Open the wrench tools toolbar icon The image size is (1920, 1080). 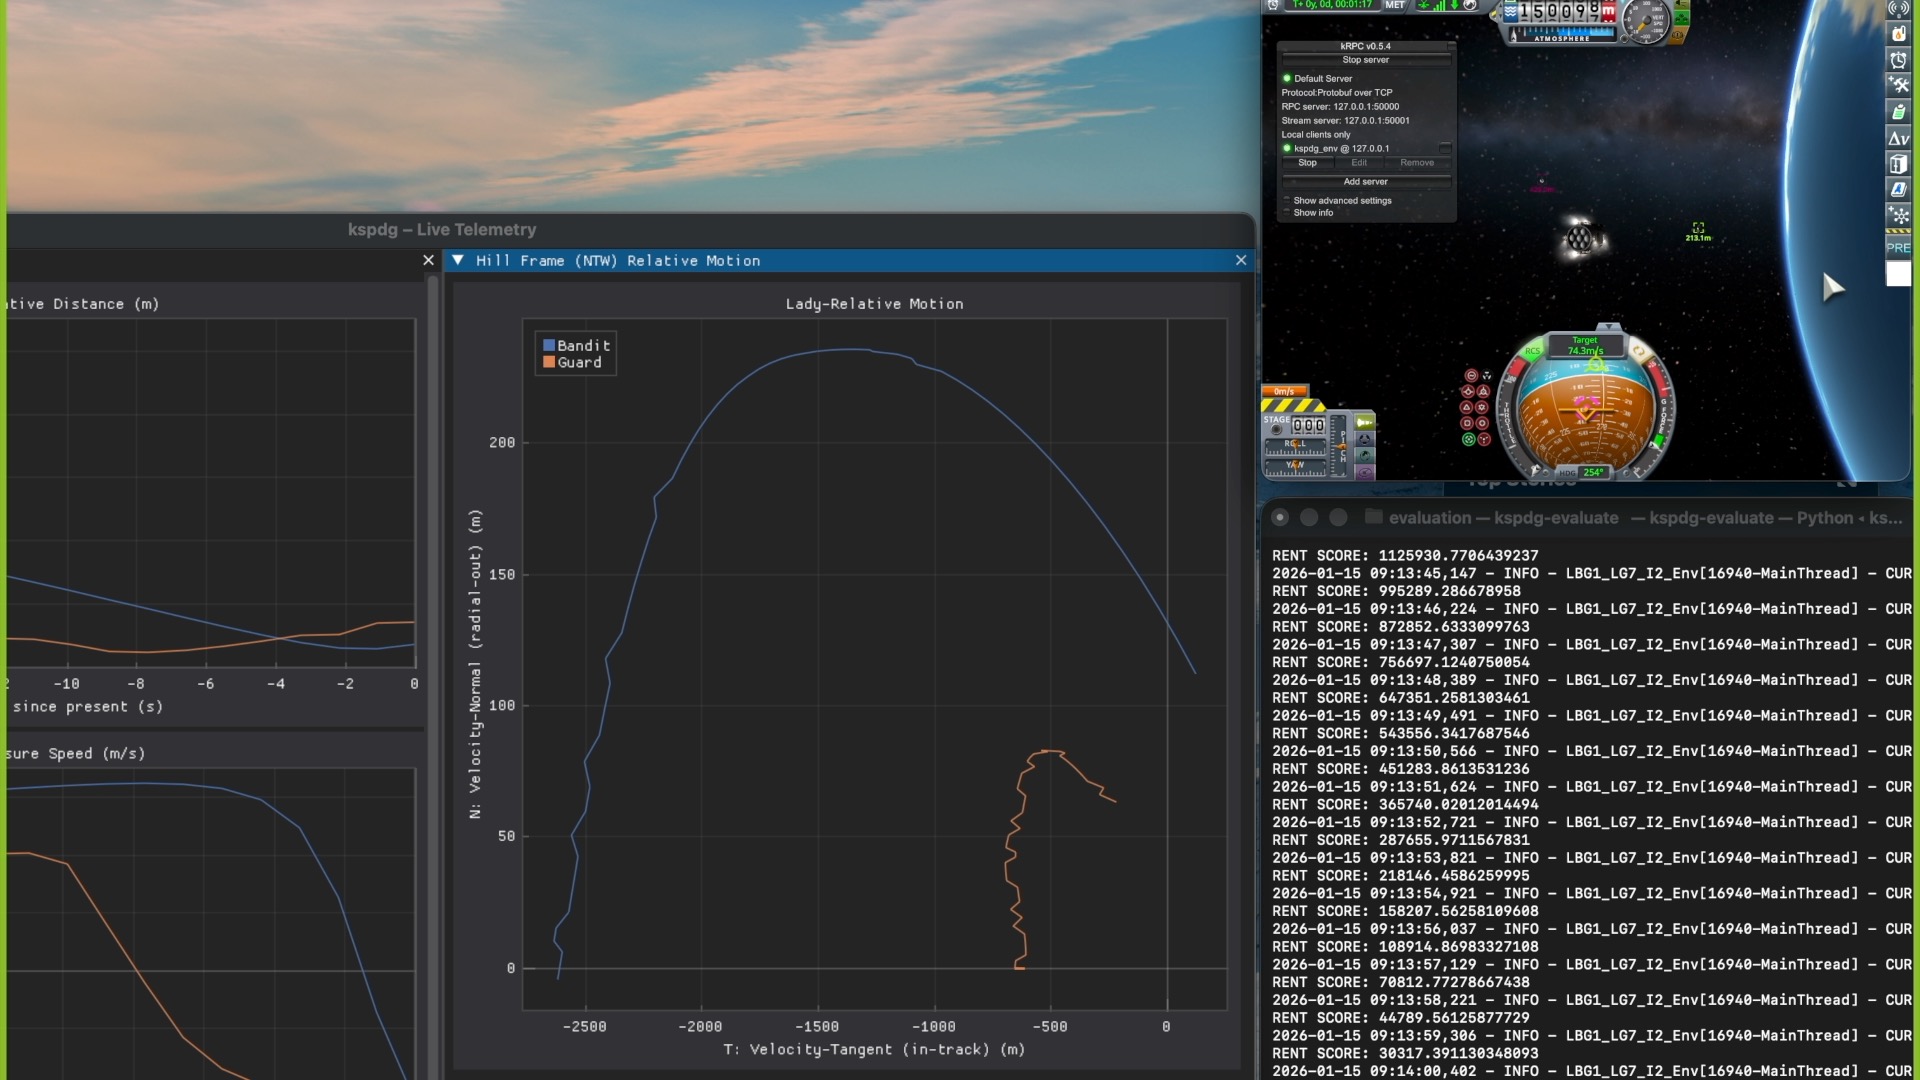pyautogui.click(x=1898, y=85)
